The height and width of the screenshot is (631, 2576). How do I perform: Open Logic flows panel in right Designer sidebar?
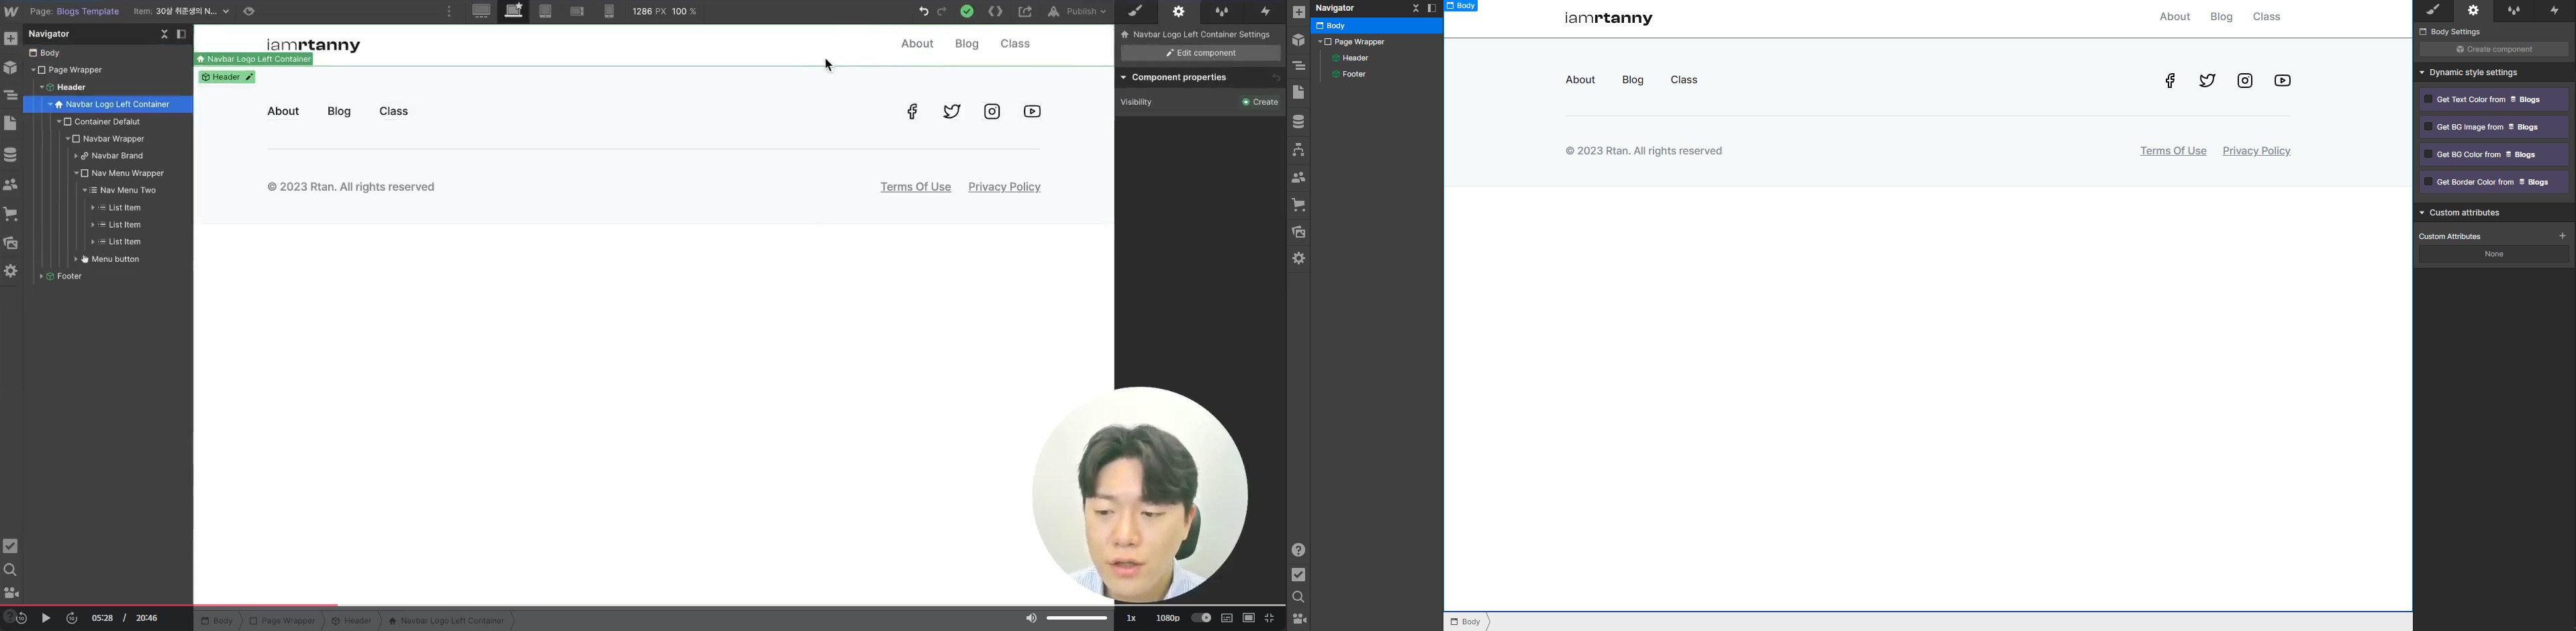click(1298, 149)
